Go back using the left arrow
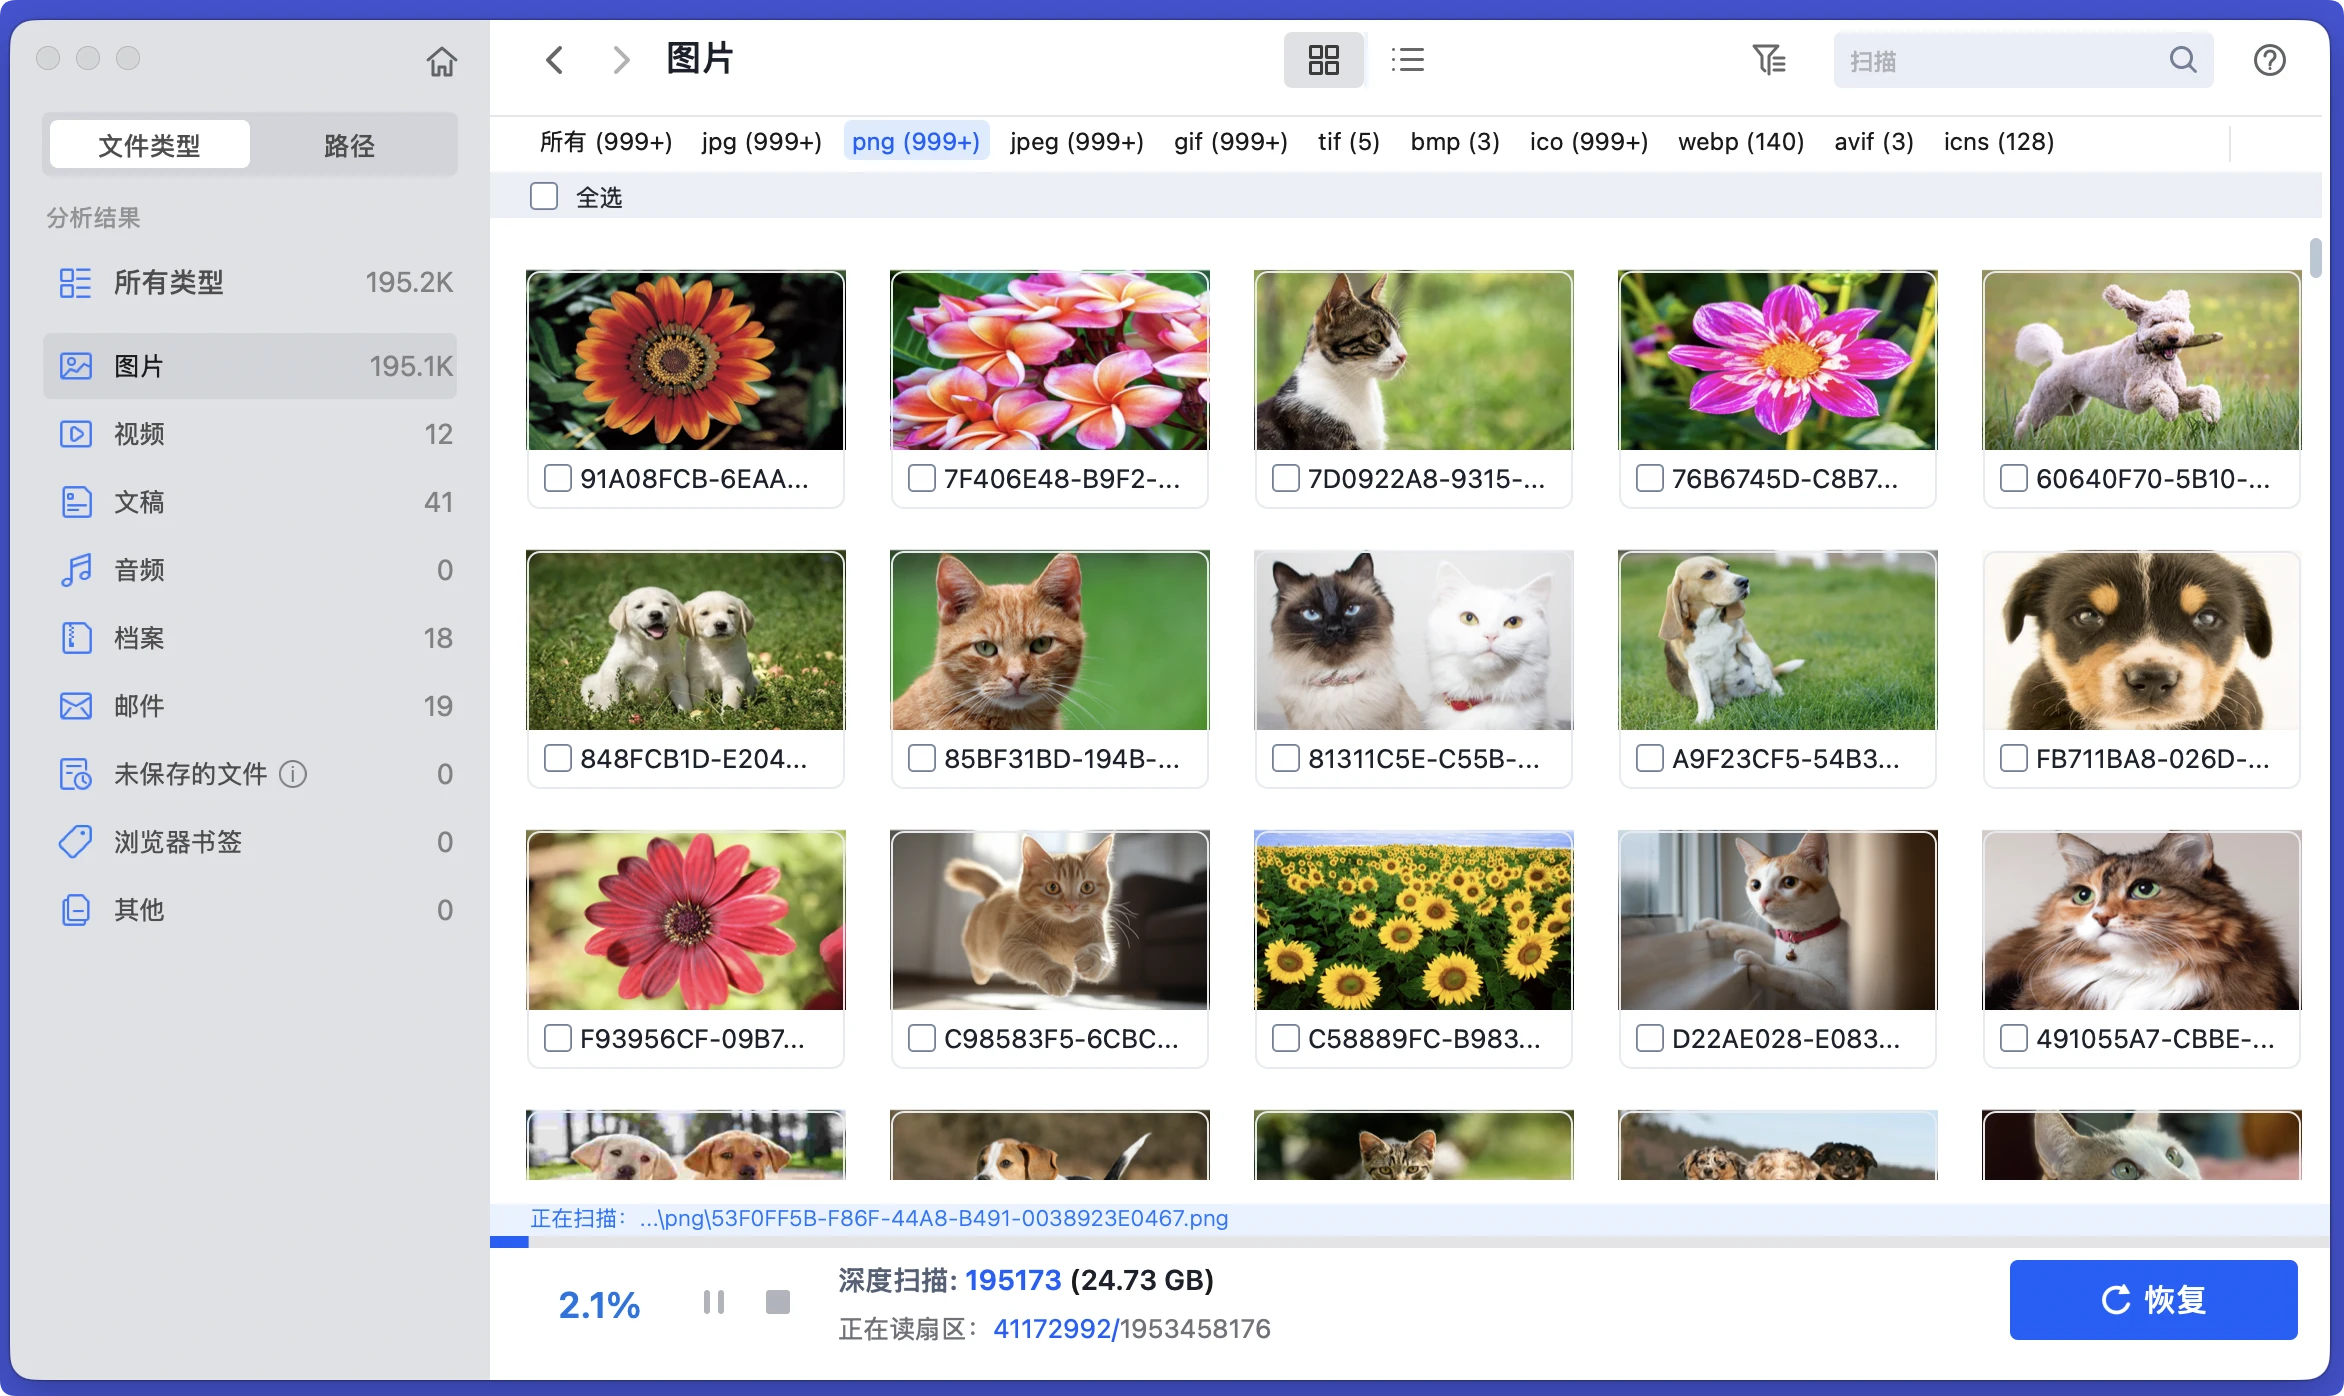Screen dimensions: 2344x1396 [555, 60]
